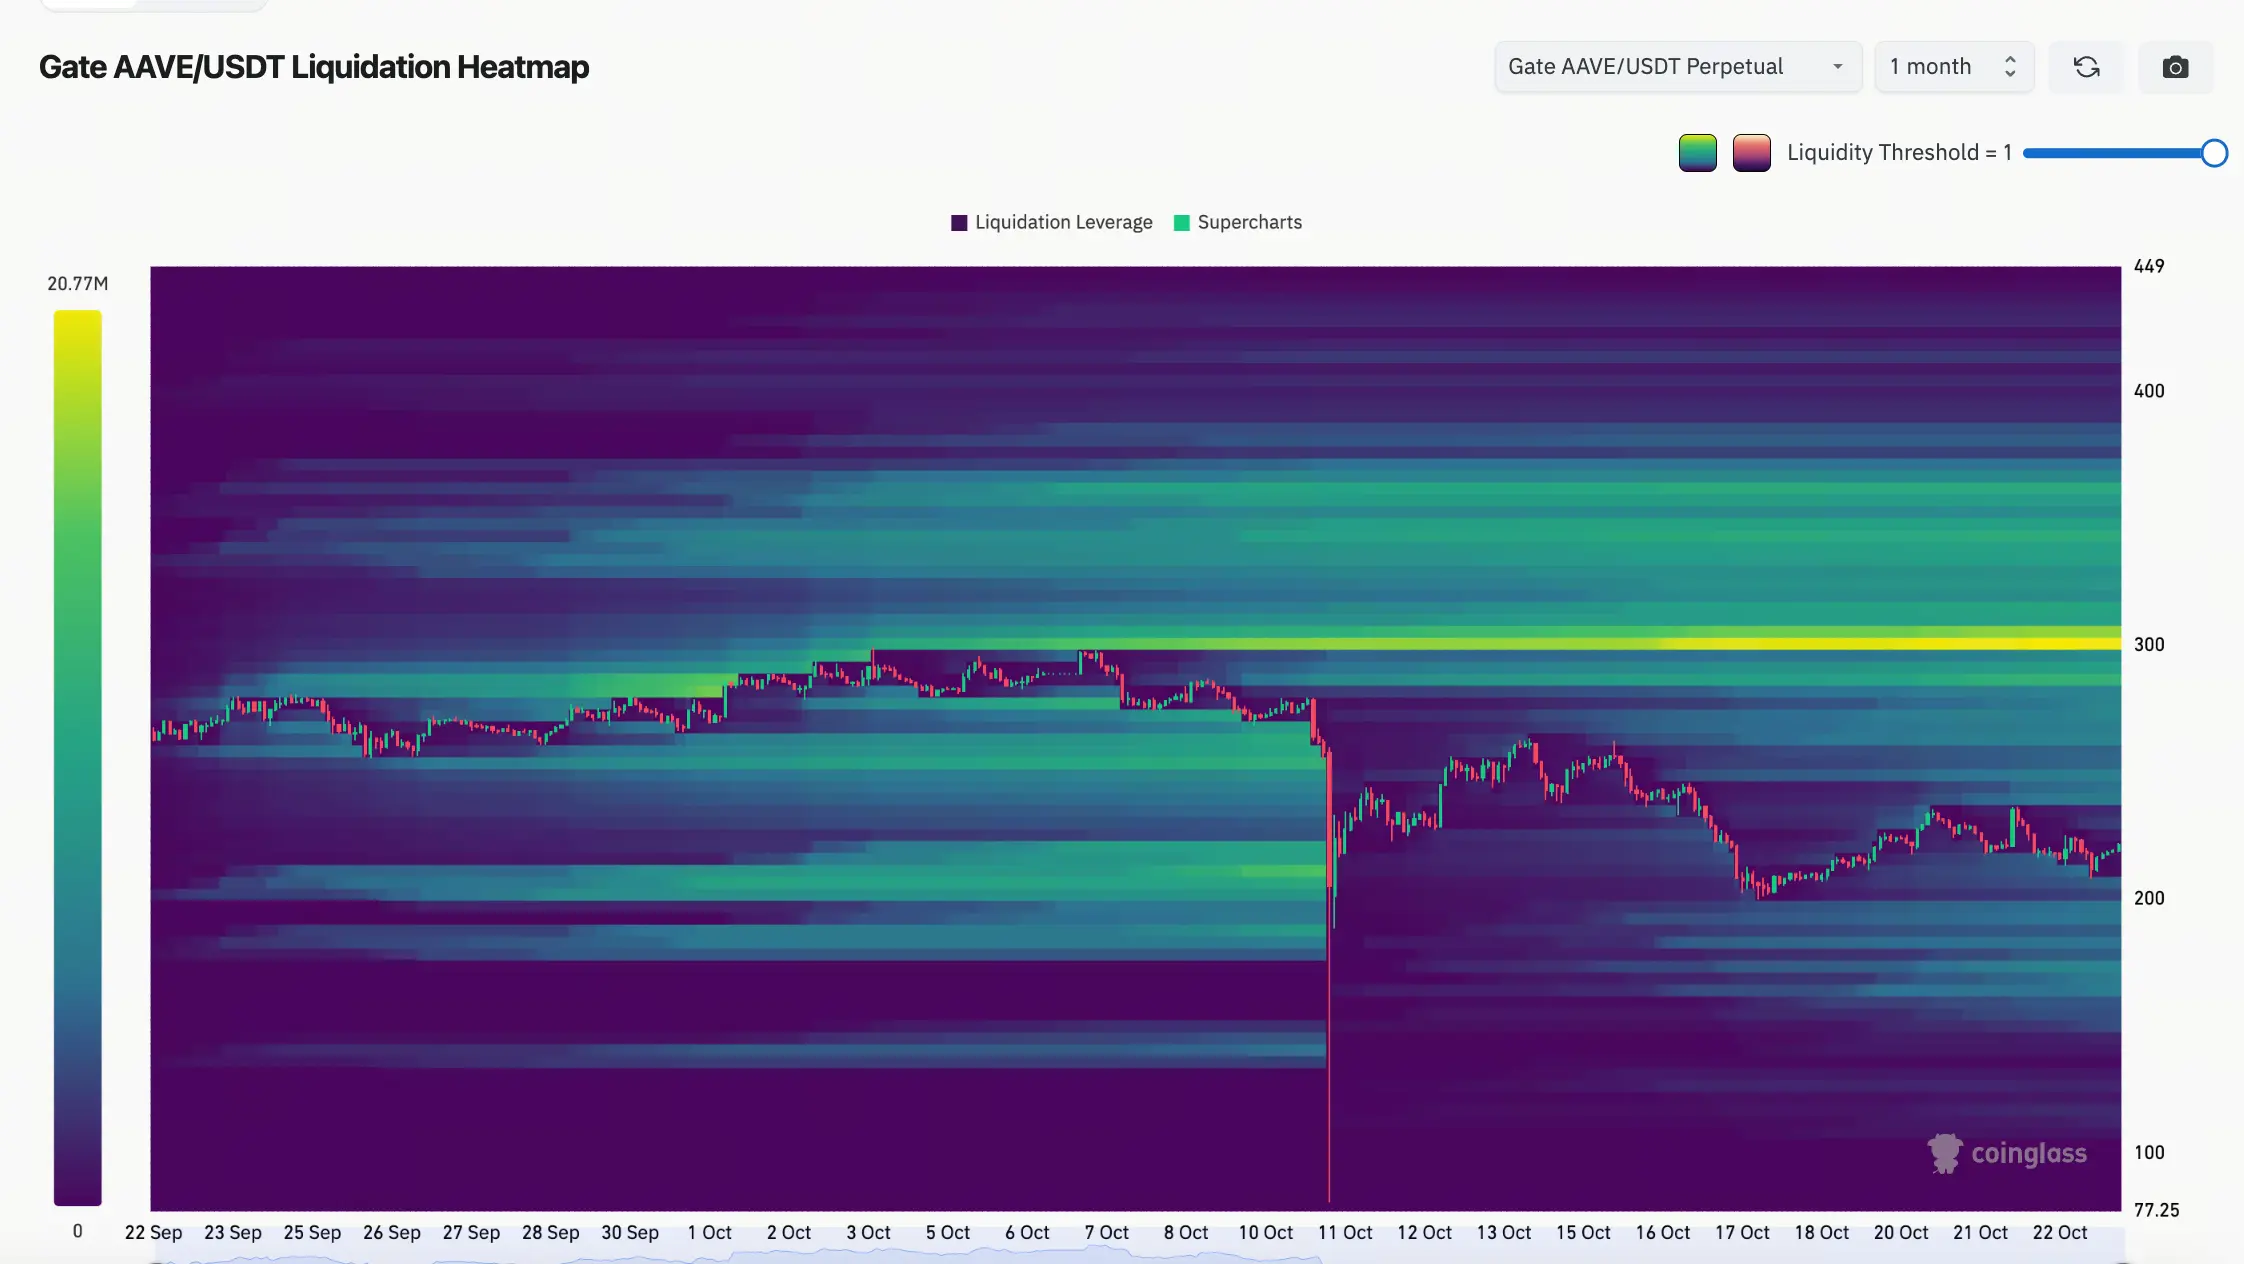Select the green-blue color scheme swatch
Screen dimensions: 2244x1264
tap(1697, 153)
